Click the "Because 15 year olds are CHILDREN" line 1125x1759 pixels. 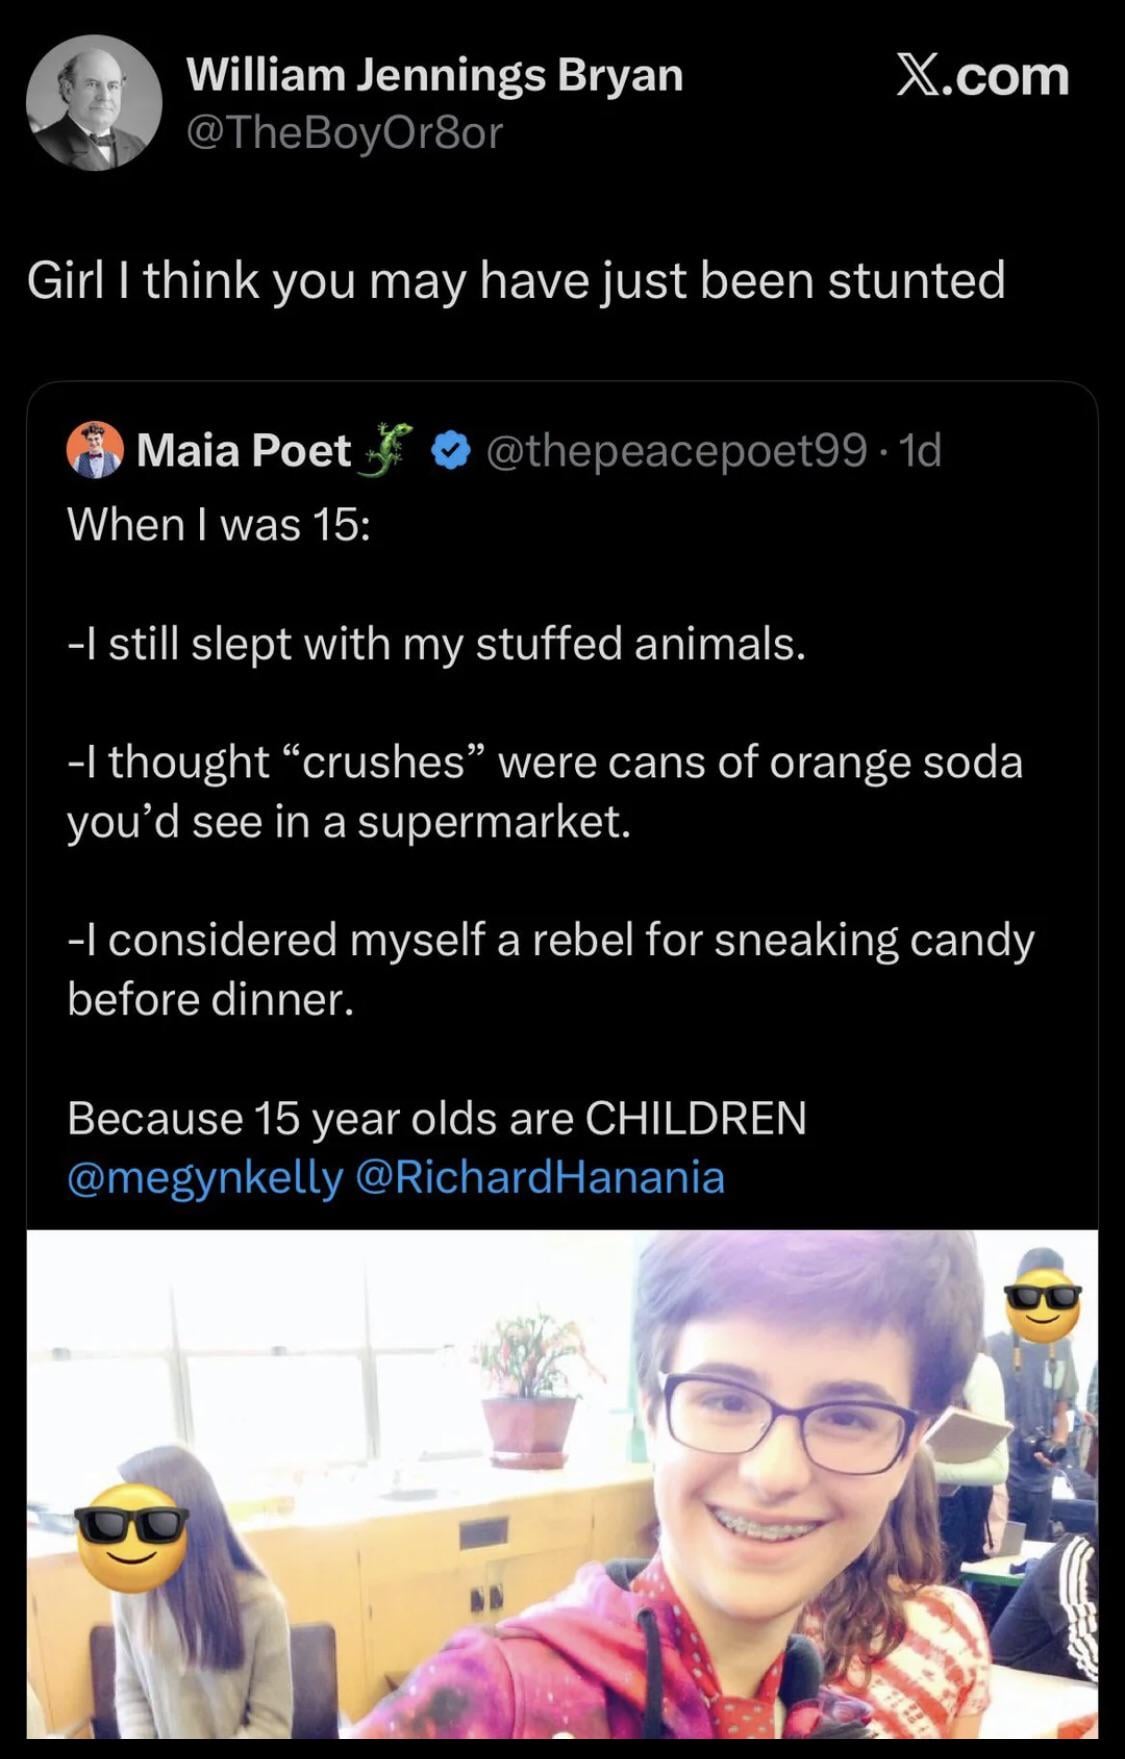(x=436, y=1117)
